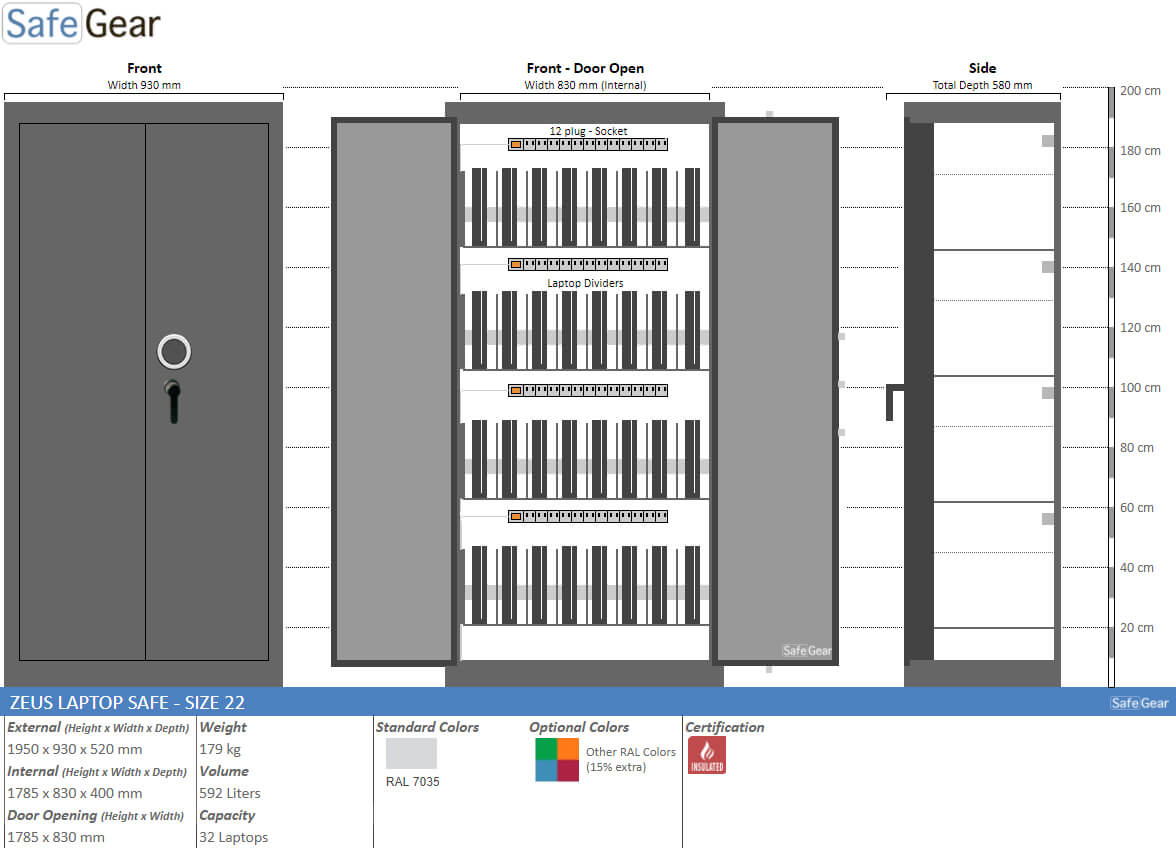Click the "100 cm" scale mark
The width and height of the screenshot is (1176, 855).
point(1140,388)
